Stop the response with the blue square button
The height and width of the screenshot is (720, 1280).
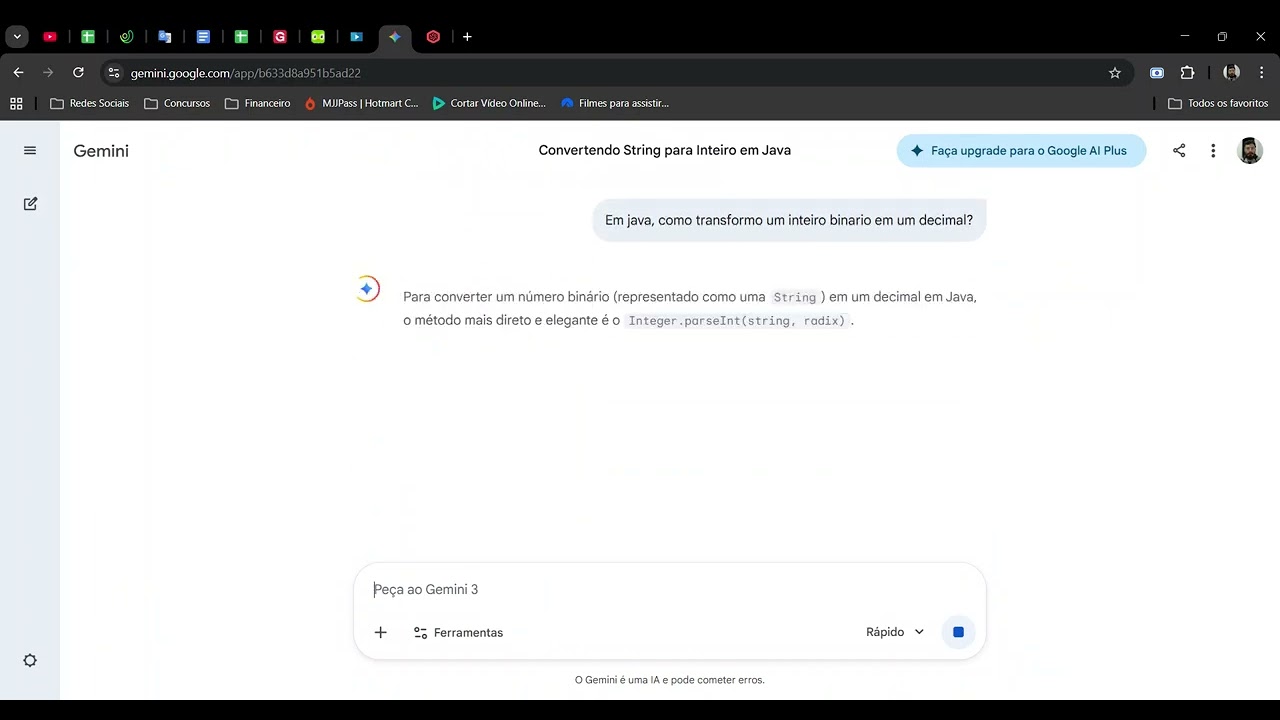pos(958,632)
